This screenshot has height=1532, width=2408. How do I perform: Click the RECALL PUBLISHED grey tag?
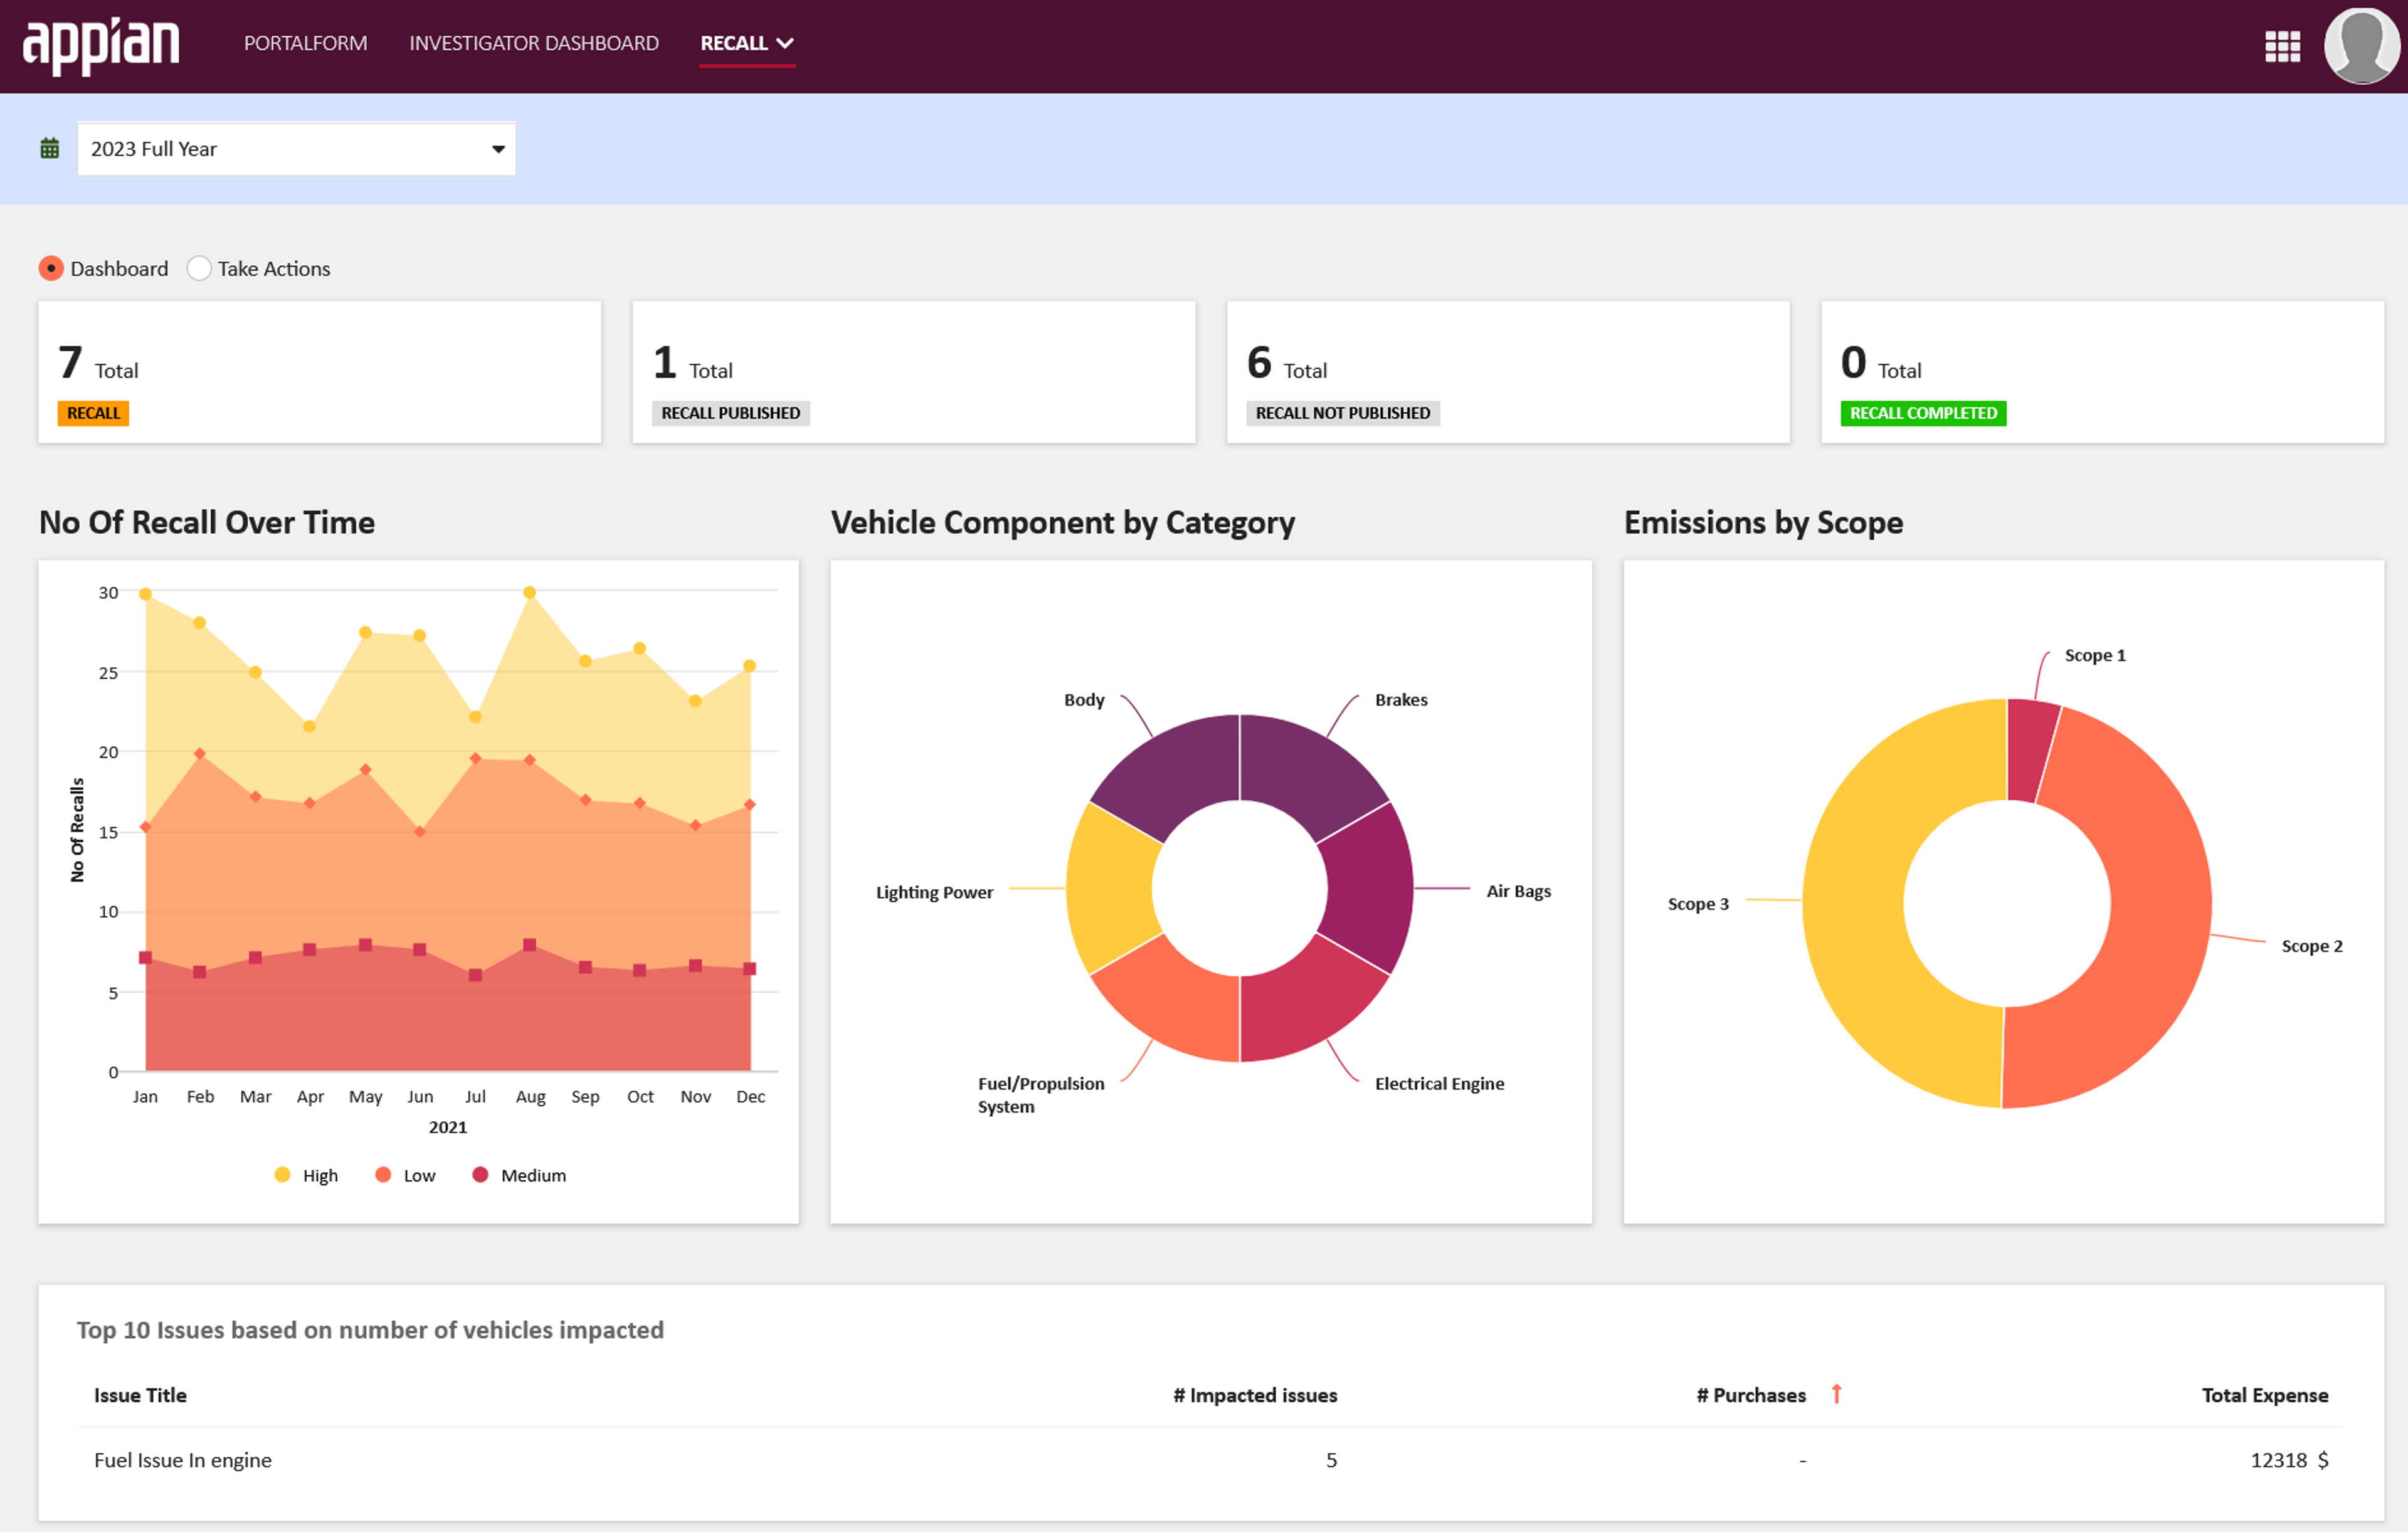click(730, 413)
